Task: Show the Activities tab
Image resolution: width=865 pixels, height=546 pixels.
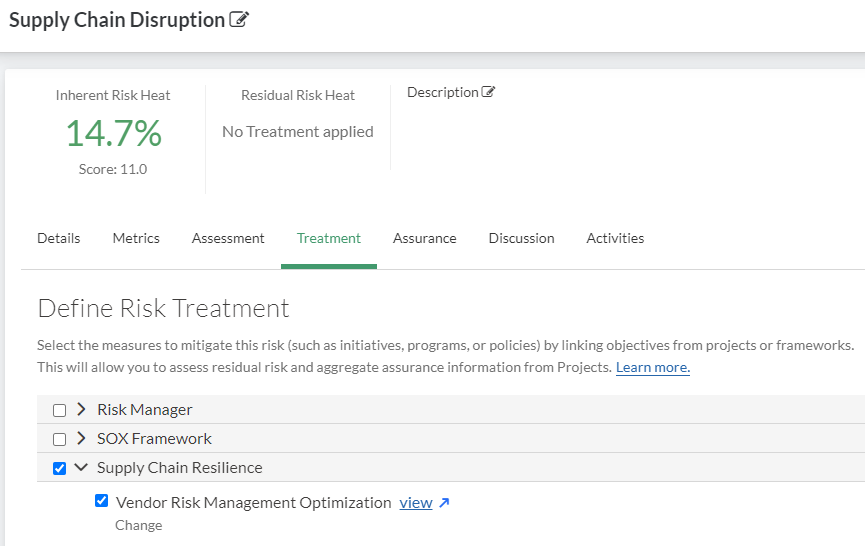Action: click(615, 238)
